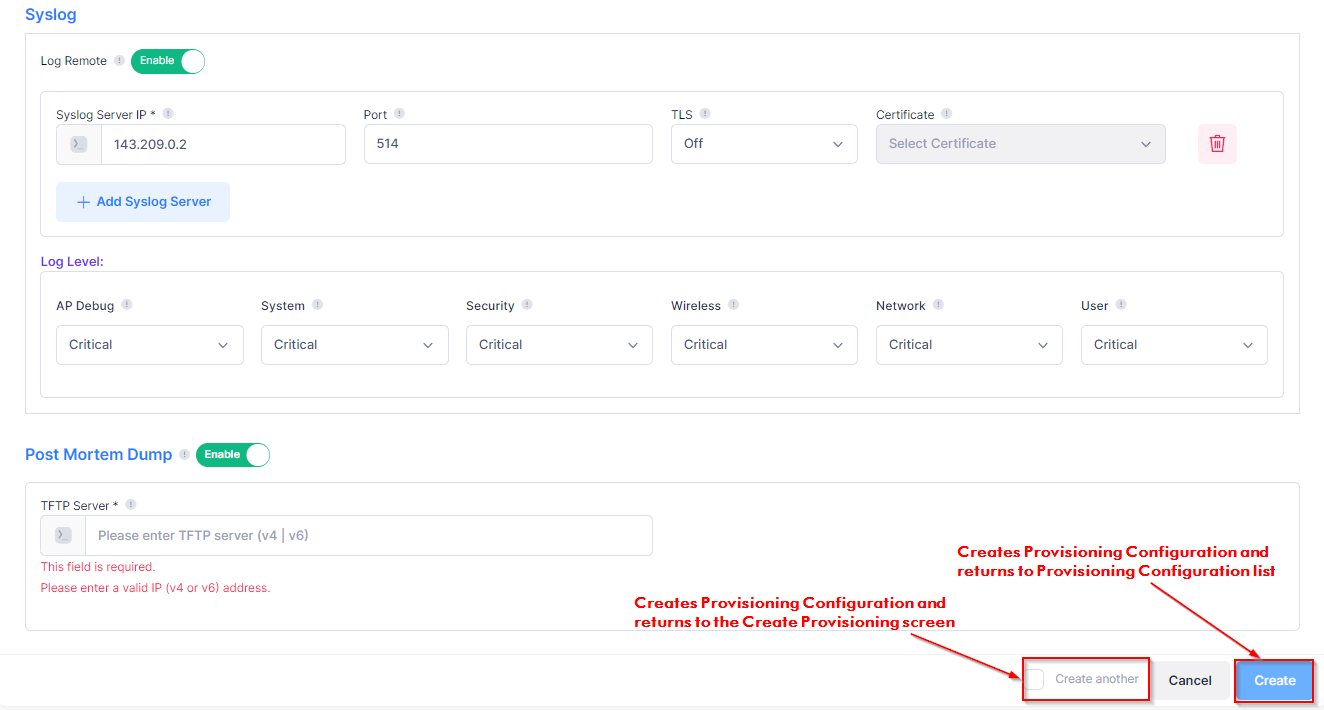
Task: Click the info icon next to Certificate label
Action: pyautogui.click(x=946, y=114)
